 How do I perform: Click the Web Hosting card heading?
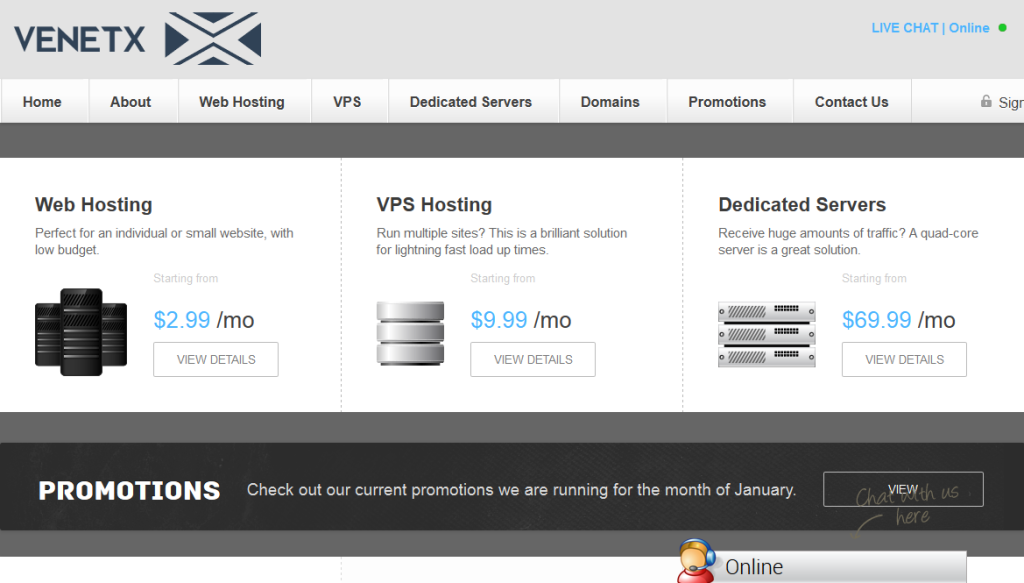point(93,204)
